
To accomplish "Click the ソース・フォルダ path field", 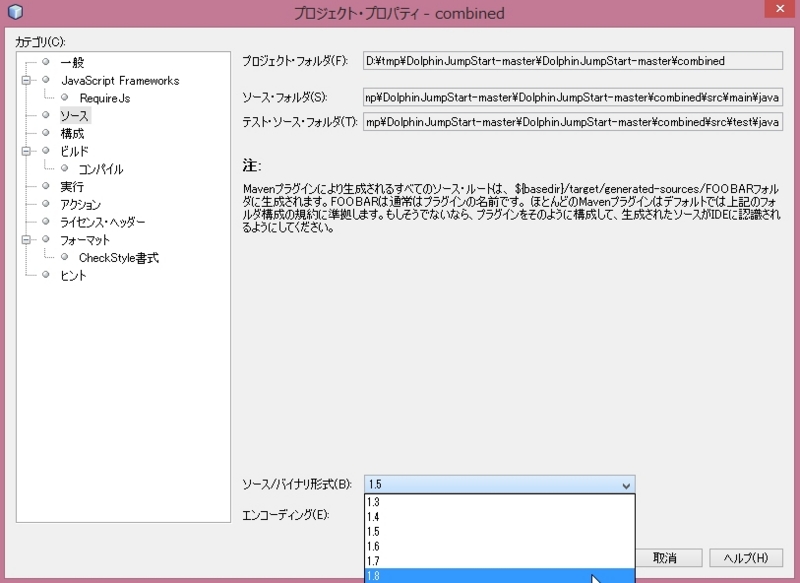I will click(x=572, y=97).
